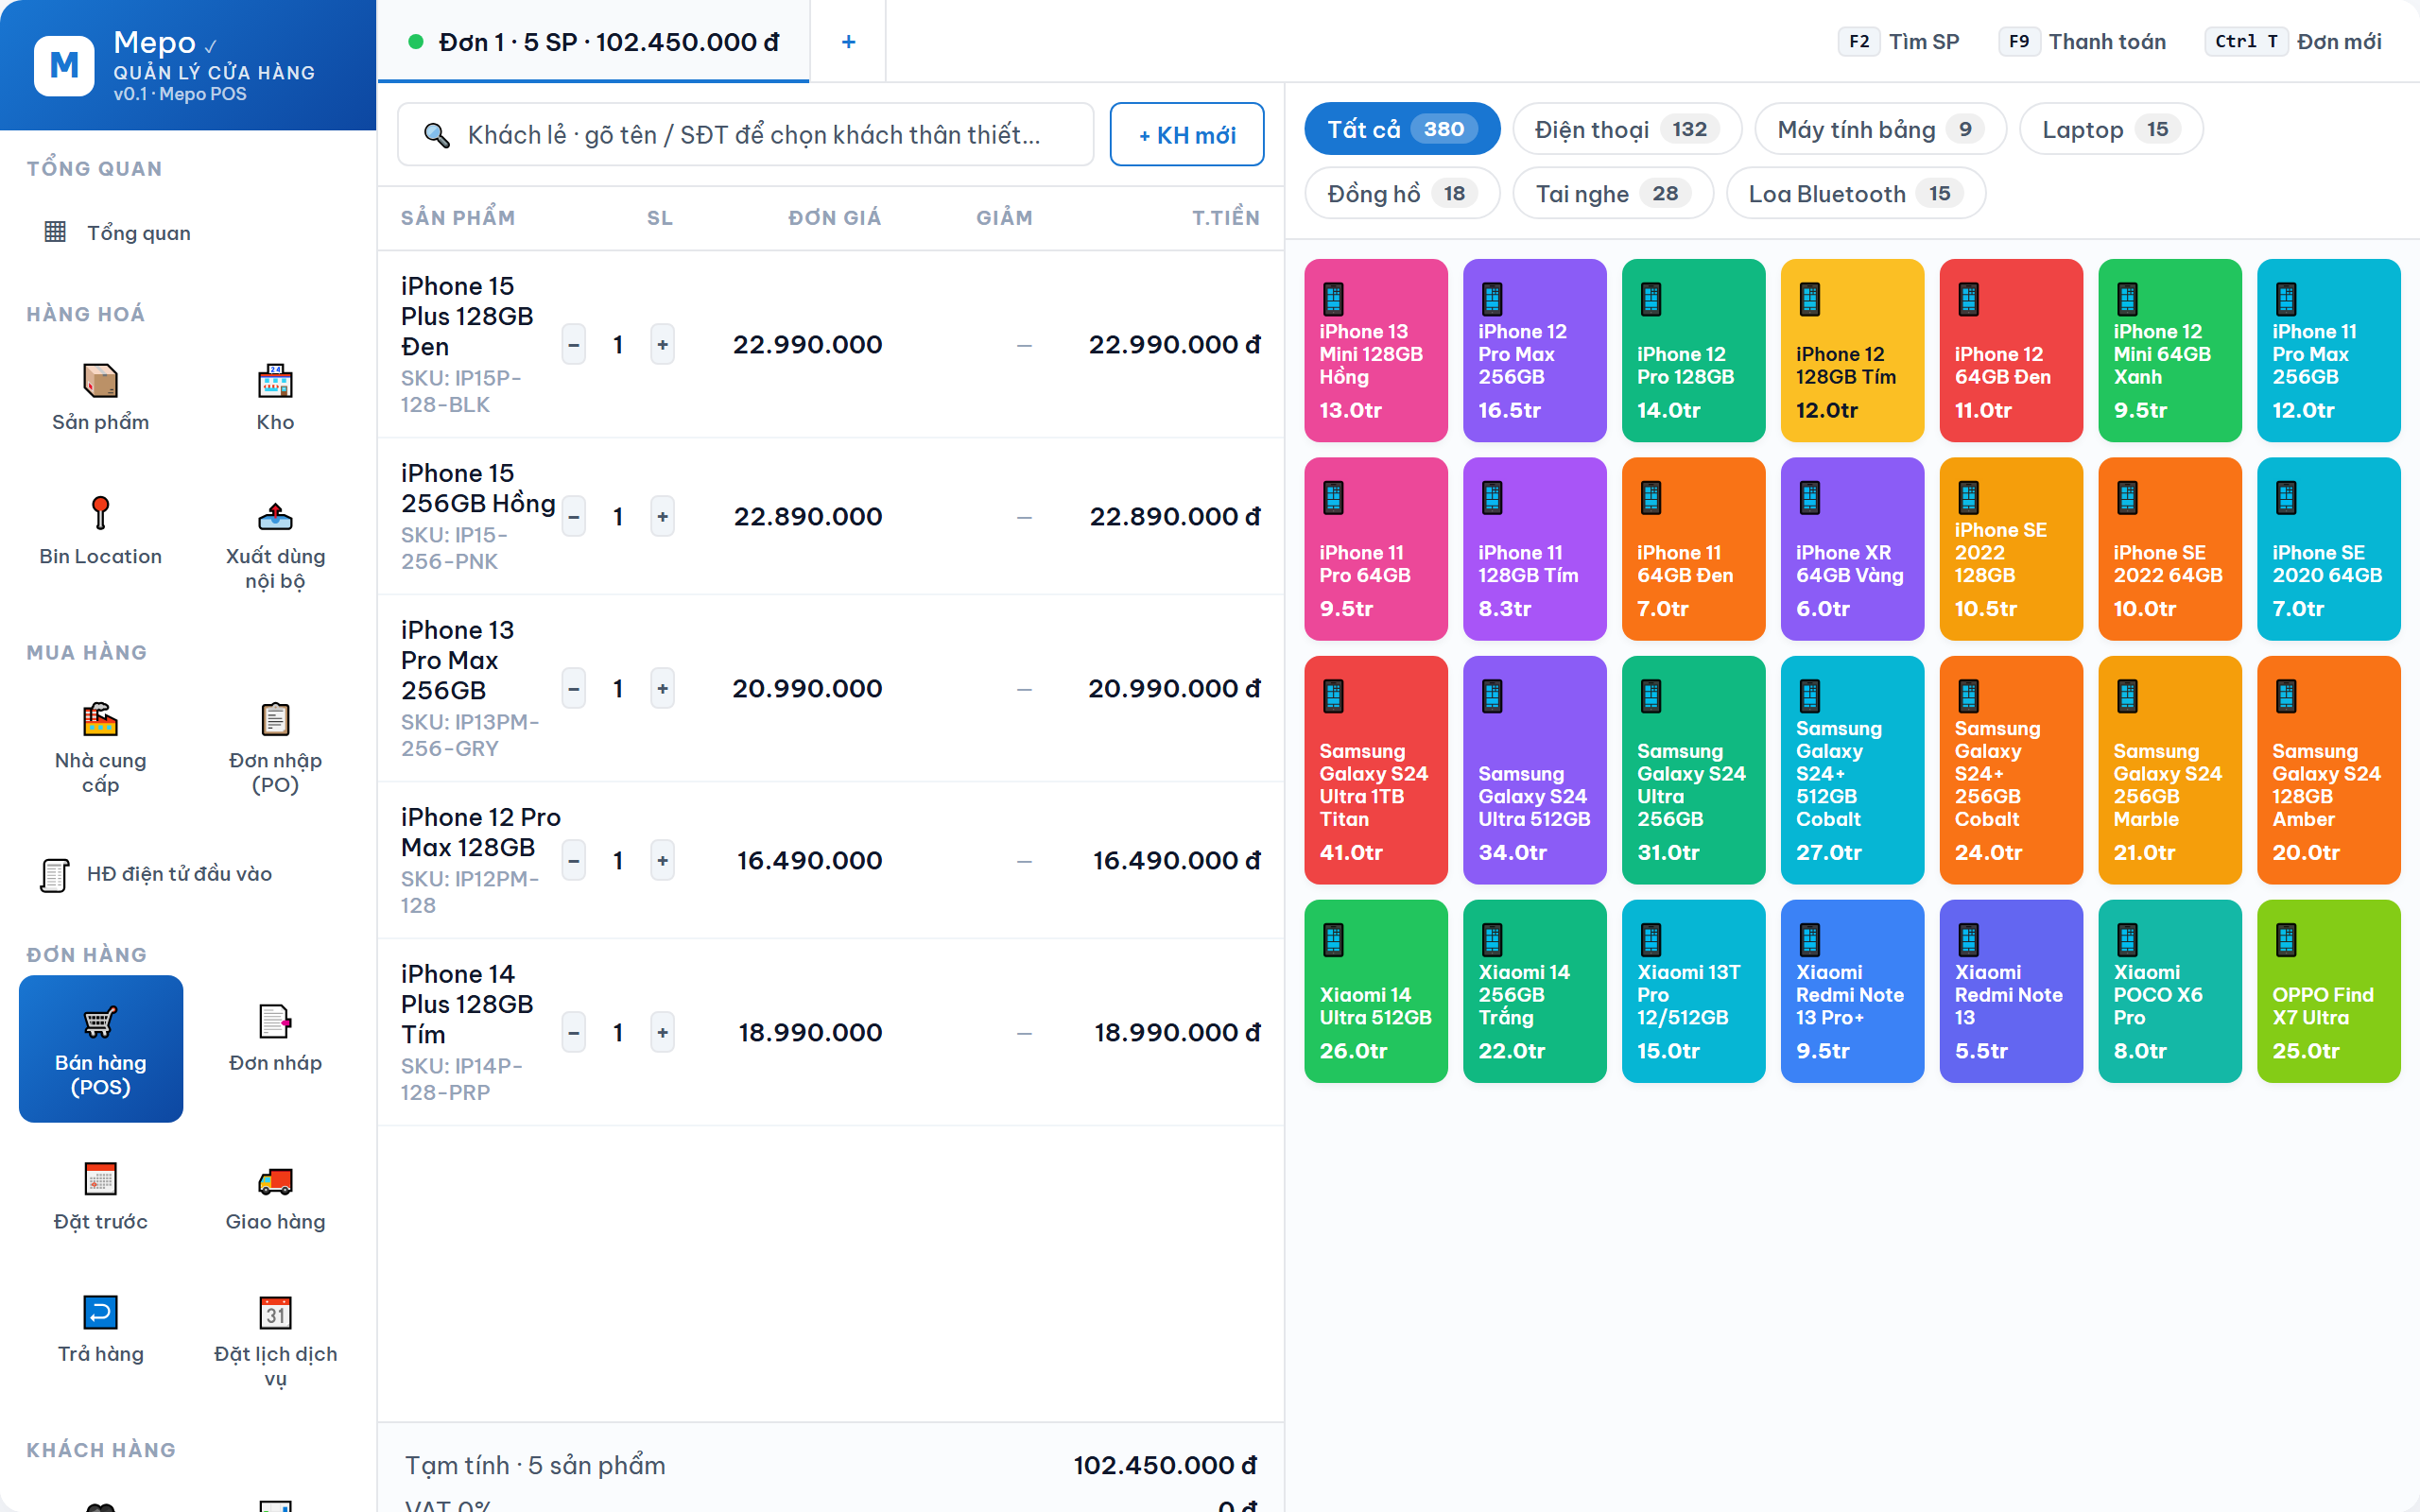This screenshot has height=1512, width=2420.
Task: Focus the Khách lẻ customer search field
Action: (x=746, y=134)
